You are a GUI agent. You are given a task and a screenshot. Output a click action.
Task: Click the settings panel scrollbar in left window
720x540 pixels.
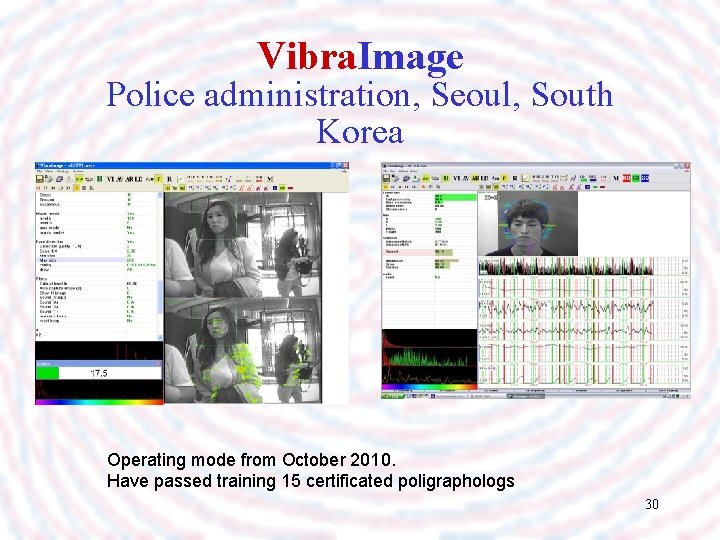[160, 266]
